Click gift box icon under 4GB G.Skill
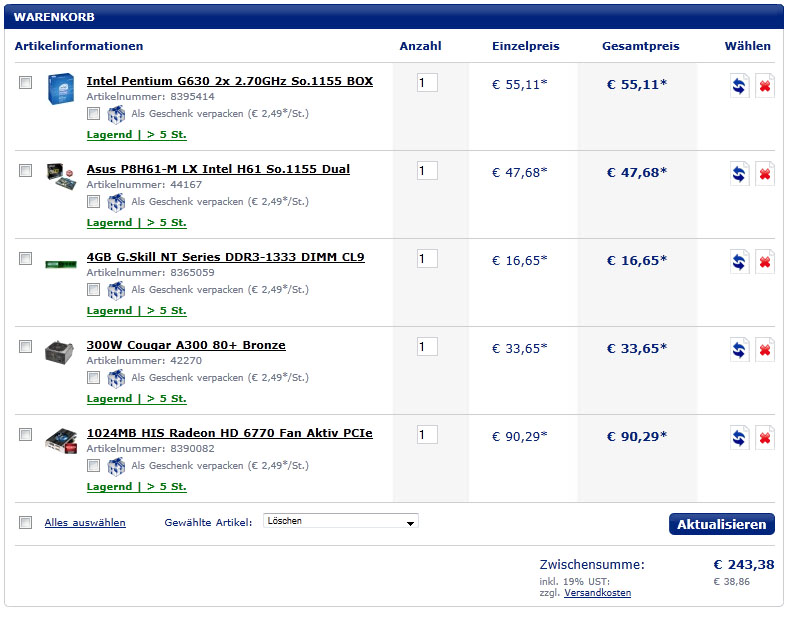The height and width of the screenshot is (617, 785). coord(116,290)
